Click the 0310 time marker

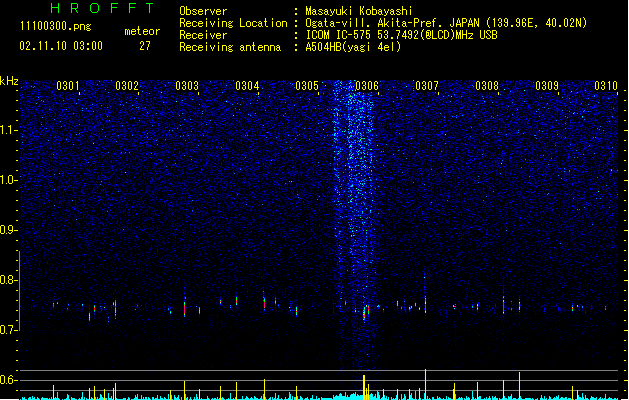coord(606,86)
